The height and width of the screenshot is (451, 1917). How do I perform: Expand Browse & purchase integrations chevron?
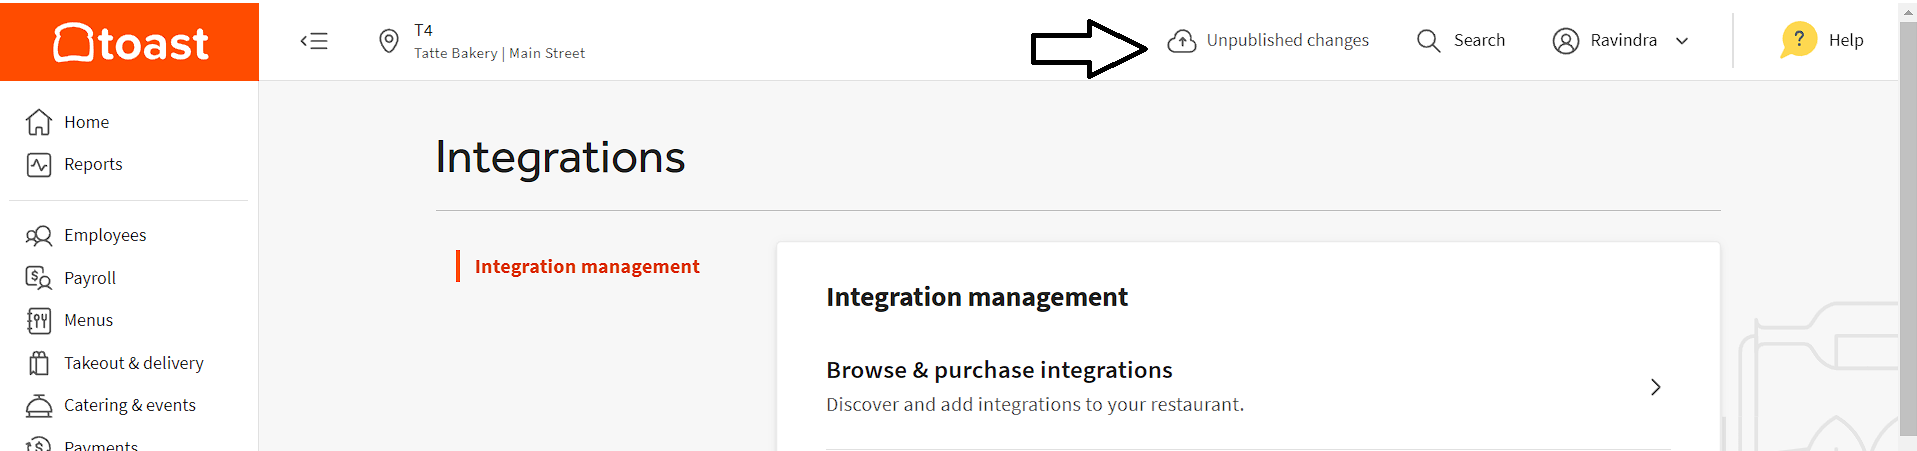click(x=1655, y=387)
